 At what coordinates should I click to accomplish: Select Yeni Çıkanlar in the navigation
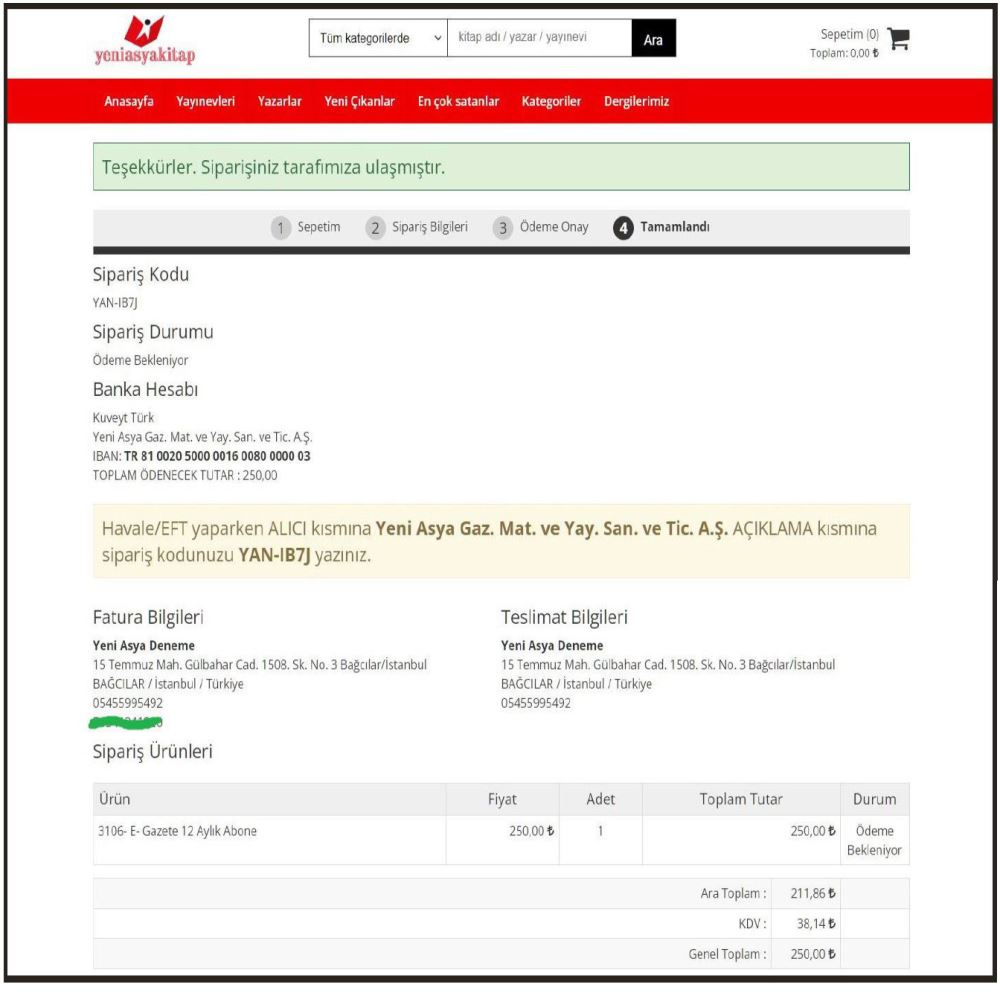pos(360,101)
